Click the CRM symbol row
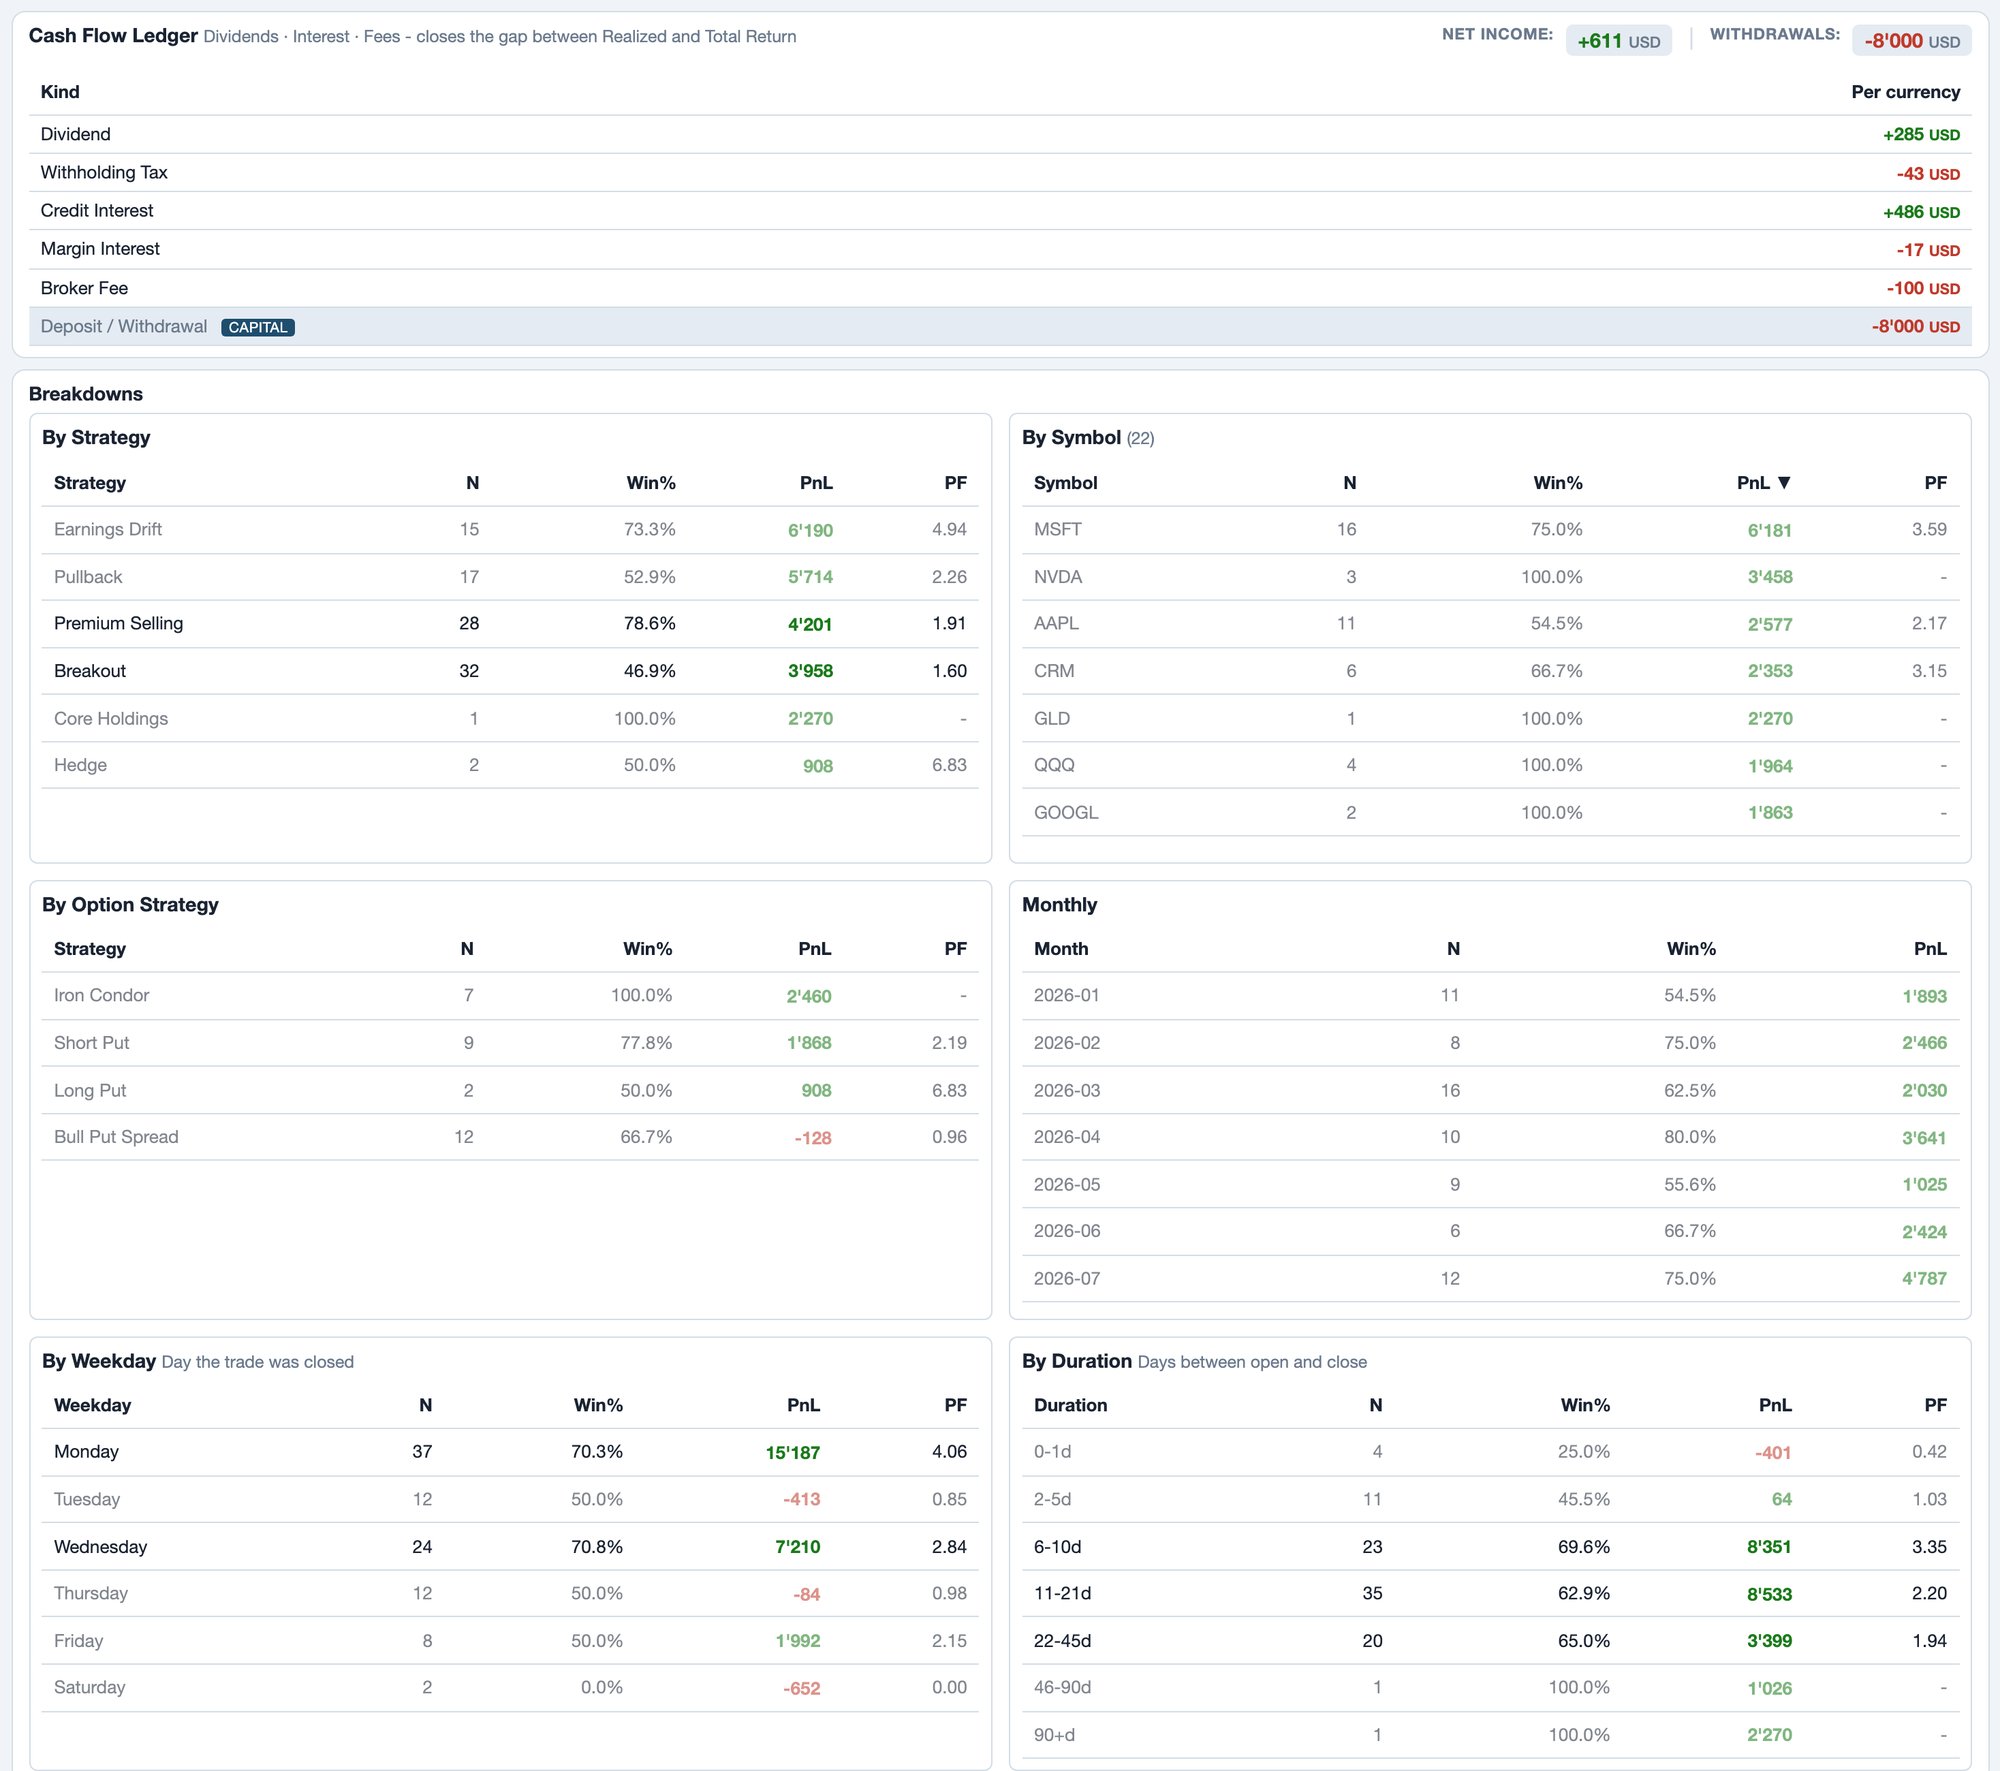 coord(1490,671)
